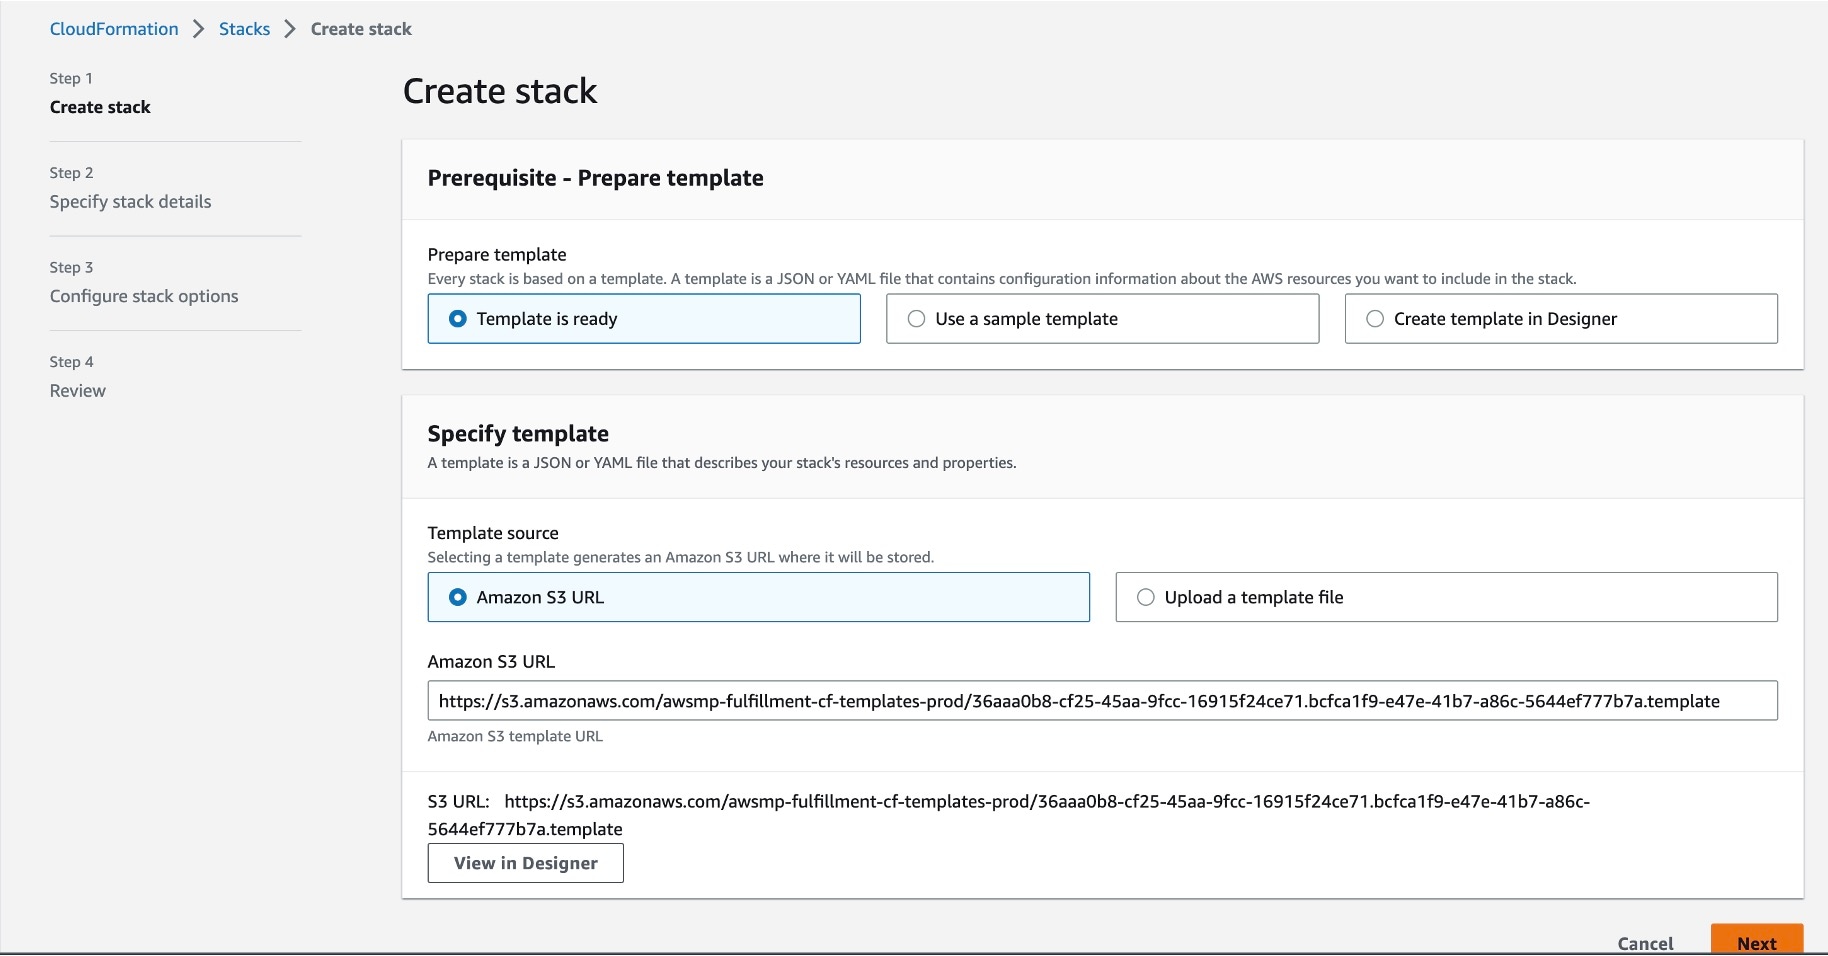Viewport: 1828px width, 956px height.
Task: Go to Stacks breadcrumb link
Action: tap(244, 29)
